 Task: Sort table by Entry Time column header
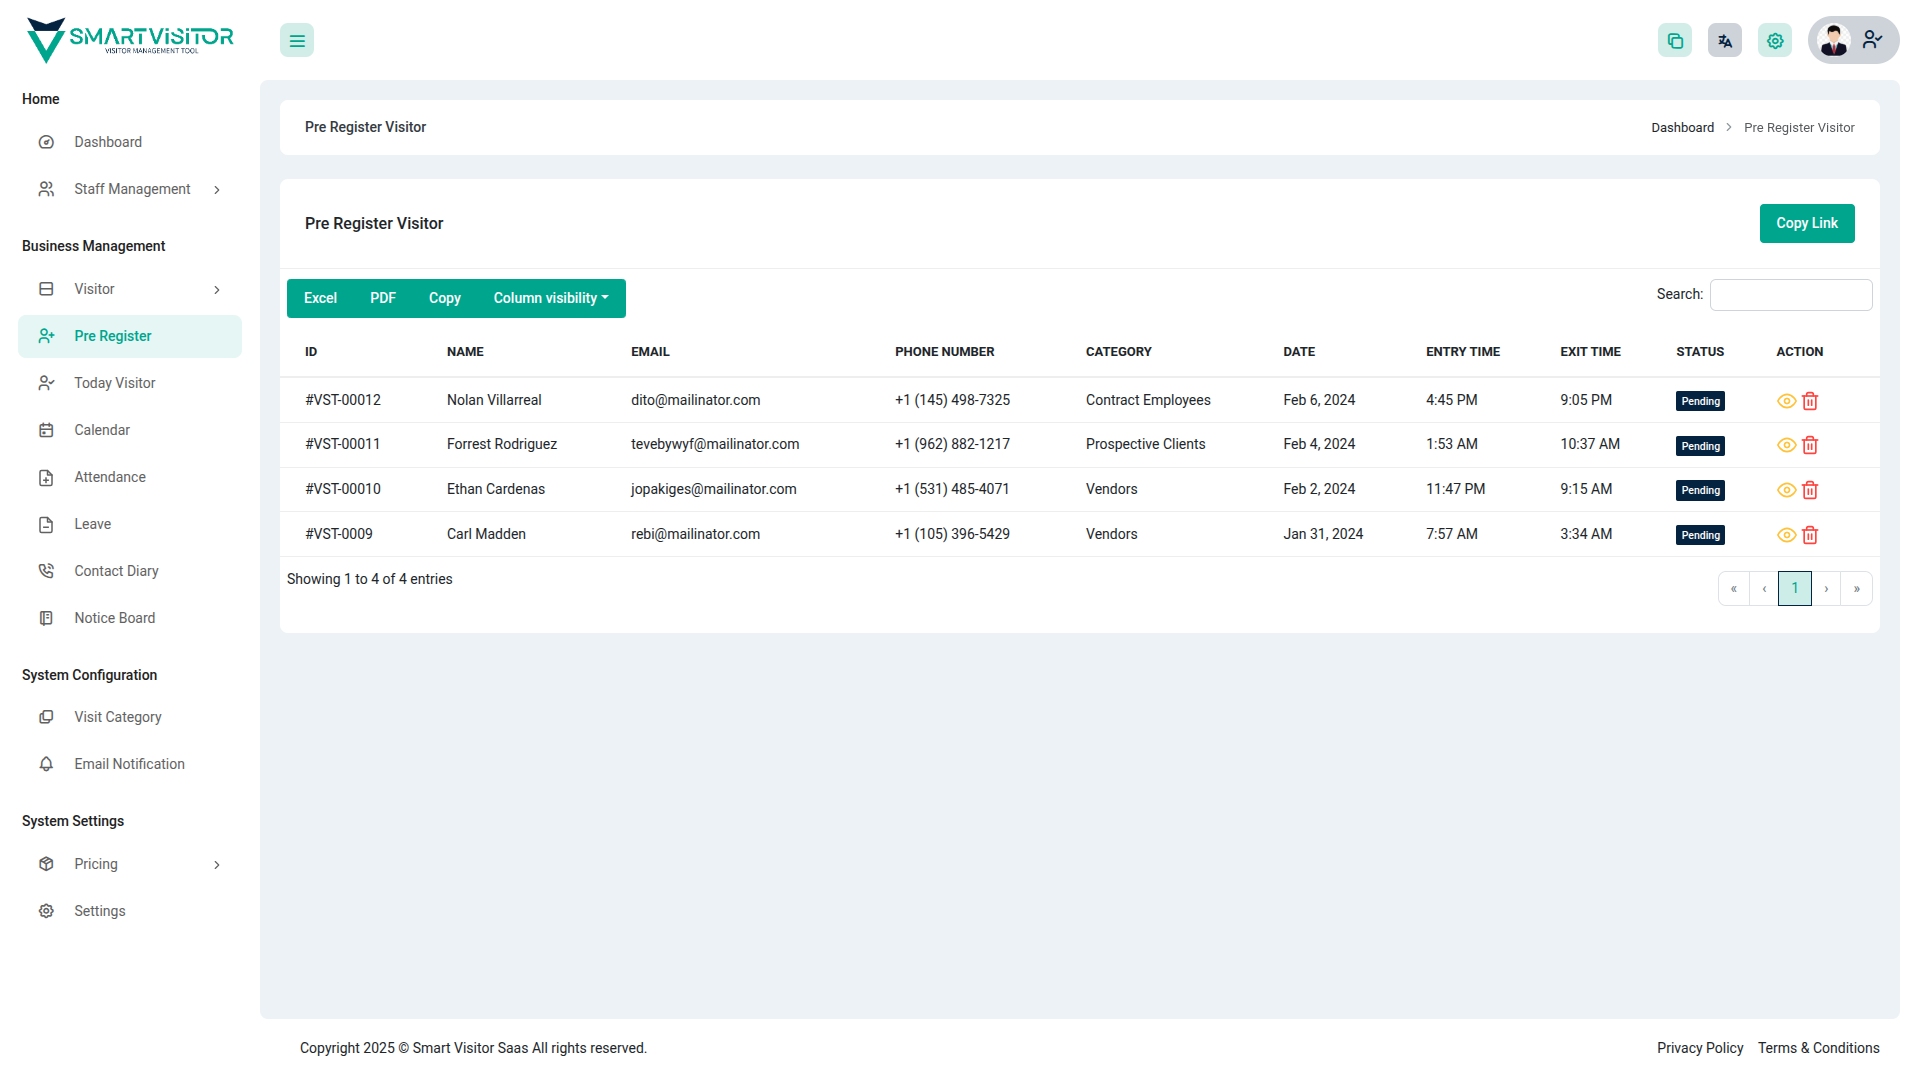tap(1462, 352)
